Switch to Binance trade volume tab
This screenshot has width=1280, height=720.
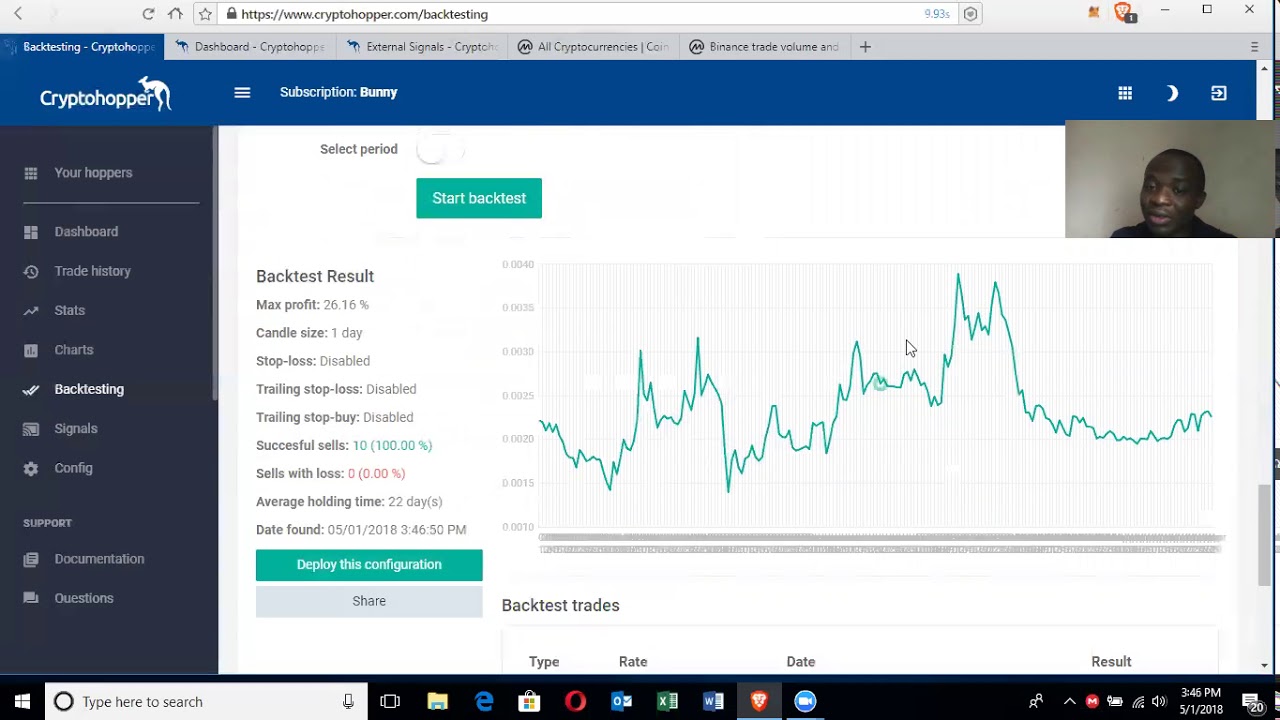pos(765,47)
